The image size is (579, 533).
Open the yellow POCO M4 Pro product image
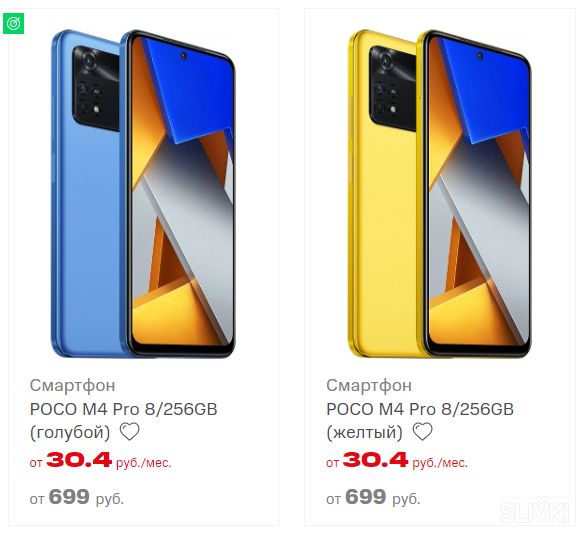[x=439, y=193]
